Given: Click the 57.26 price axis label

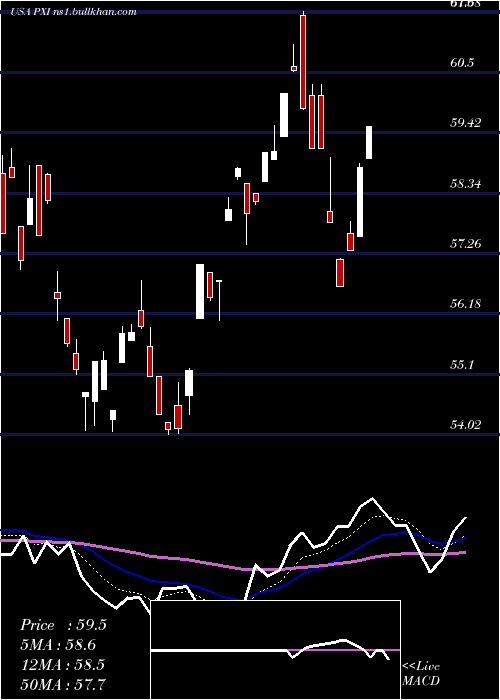Looking at the screenshot, I should pyautogui.click(x=466, y=244).
